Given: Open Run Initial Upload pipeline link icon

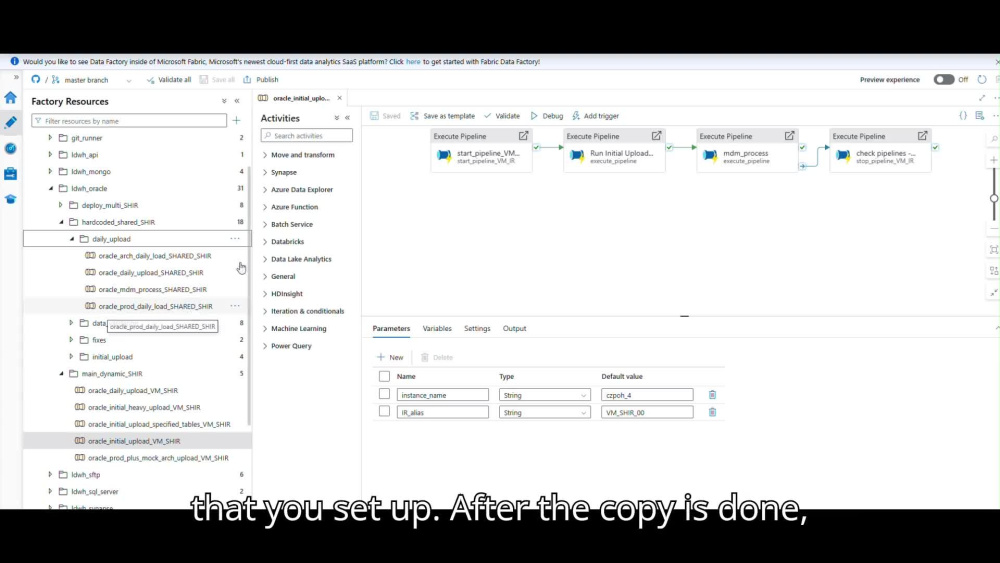Looking at the screenshot, I should [656, 136].
